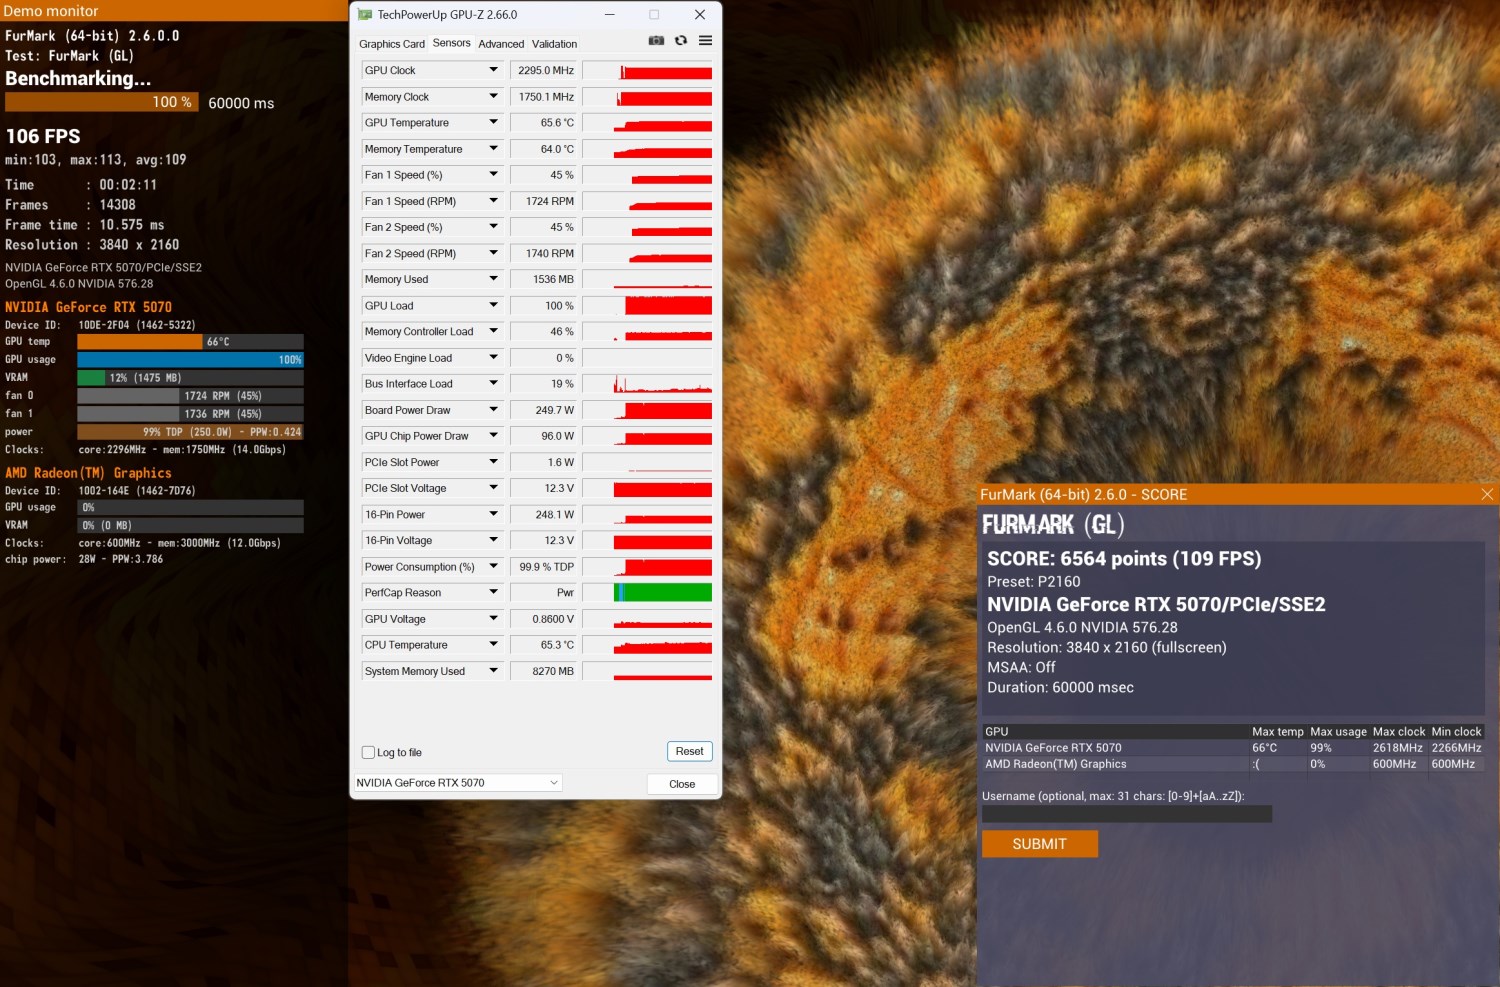
Task: Close the FurMark SCORE panel
Action: [1487, 494]
